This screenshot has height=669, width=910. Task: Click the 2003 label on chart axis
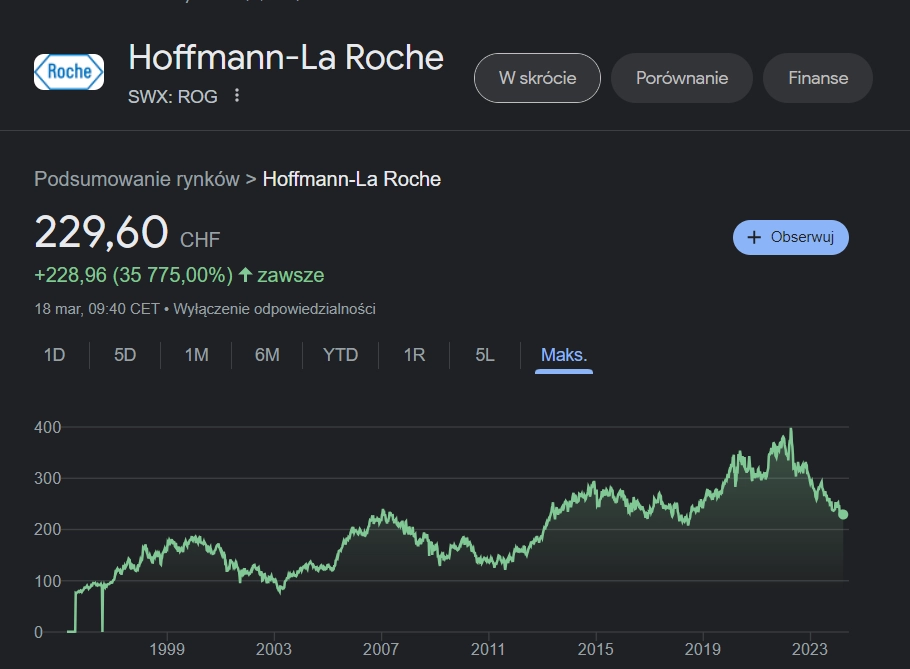point(274,649)
